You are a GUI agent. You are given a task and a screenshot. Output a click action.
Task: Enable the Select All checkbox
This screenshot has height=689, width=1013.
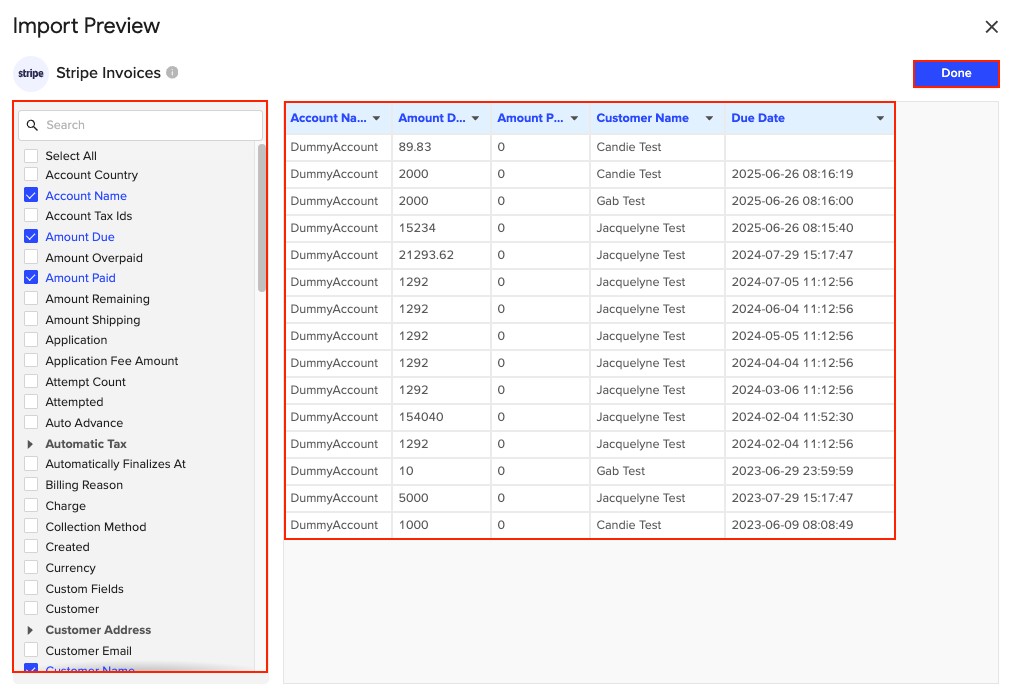[x=30, y=154]
